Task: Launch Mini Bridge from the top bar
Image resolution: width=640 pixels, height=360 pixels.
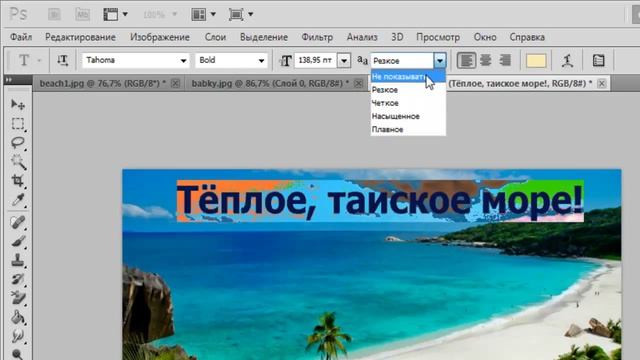Action: (x=83, y=14)
